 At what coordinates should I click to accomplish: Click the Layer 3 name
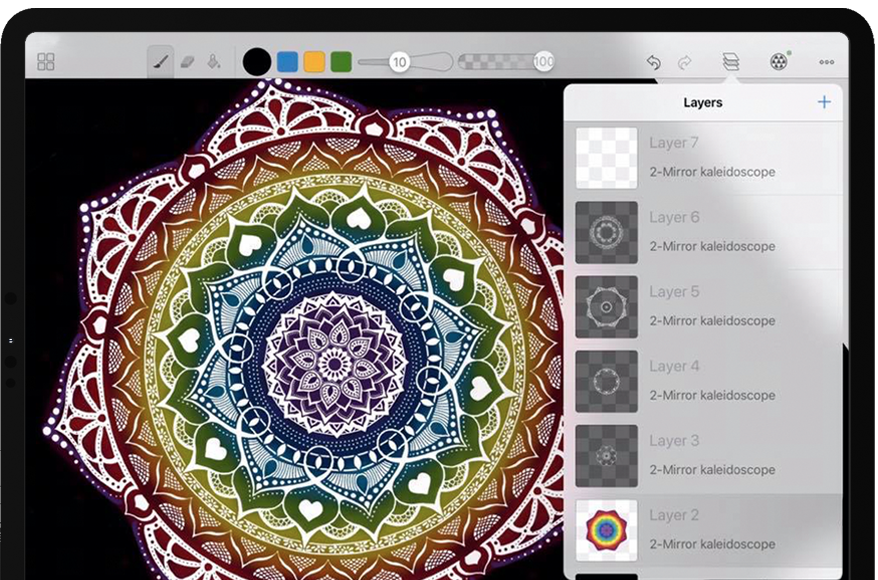pos(674,441)
